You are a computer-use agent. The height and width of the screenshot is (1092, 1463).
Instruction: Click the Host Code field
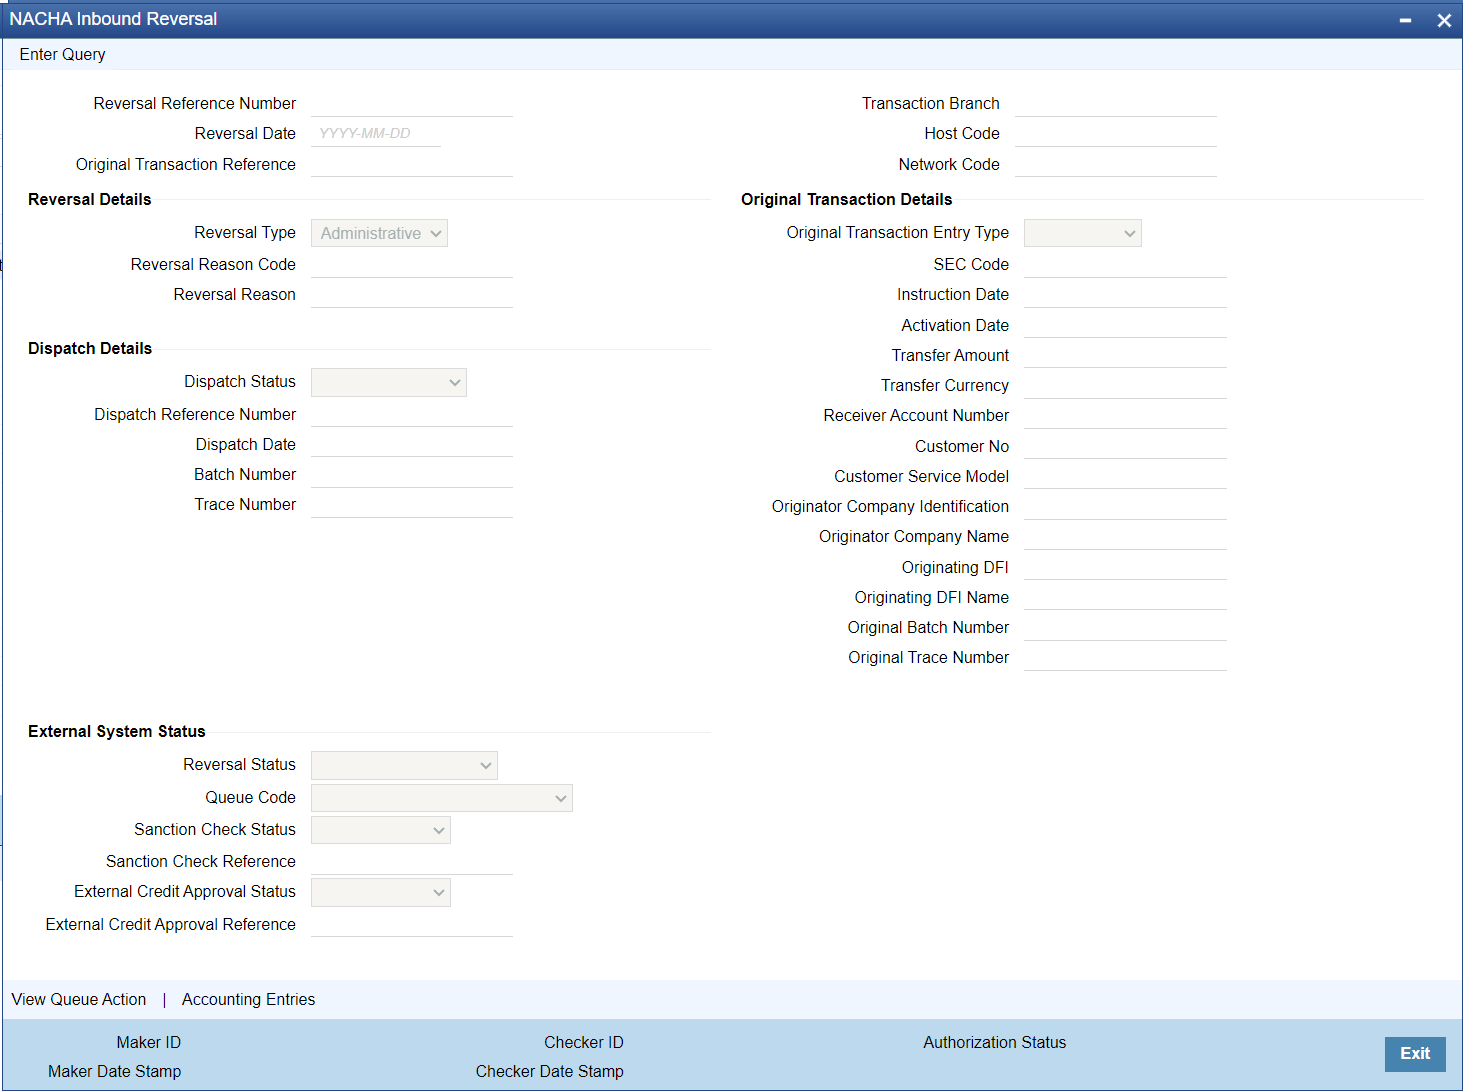point(1116,133)
